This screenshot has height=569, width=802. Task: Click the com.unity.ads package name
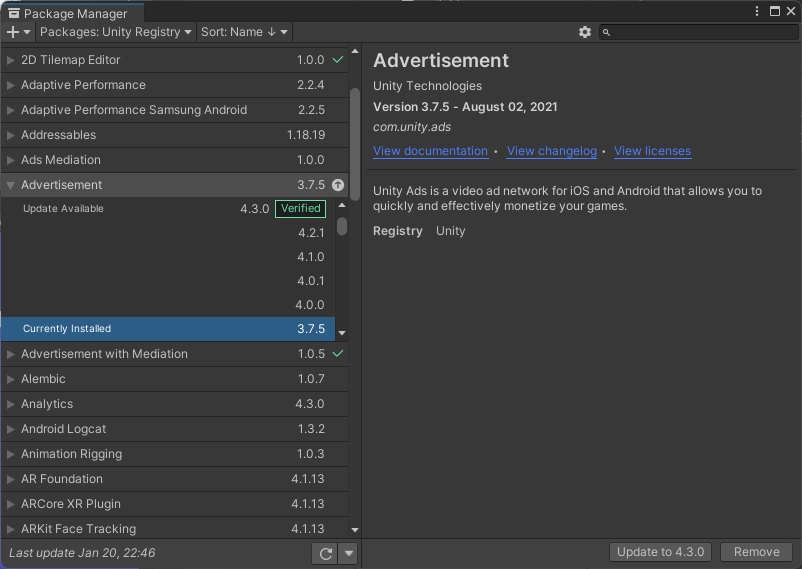[x=412, y=127]
